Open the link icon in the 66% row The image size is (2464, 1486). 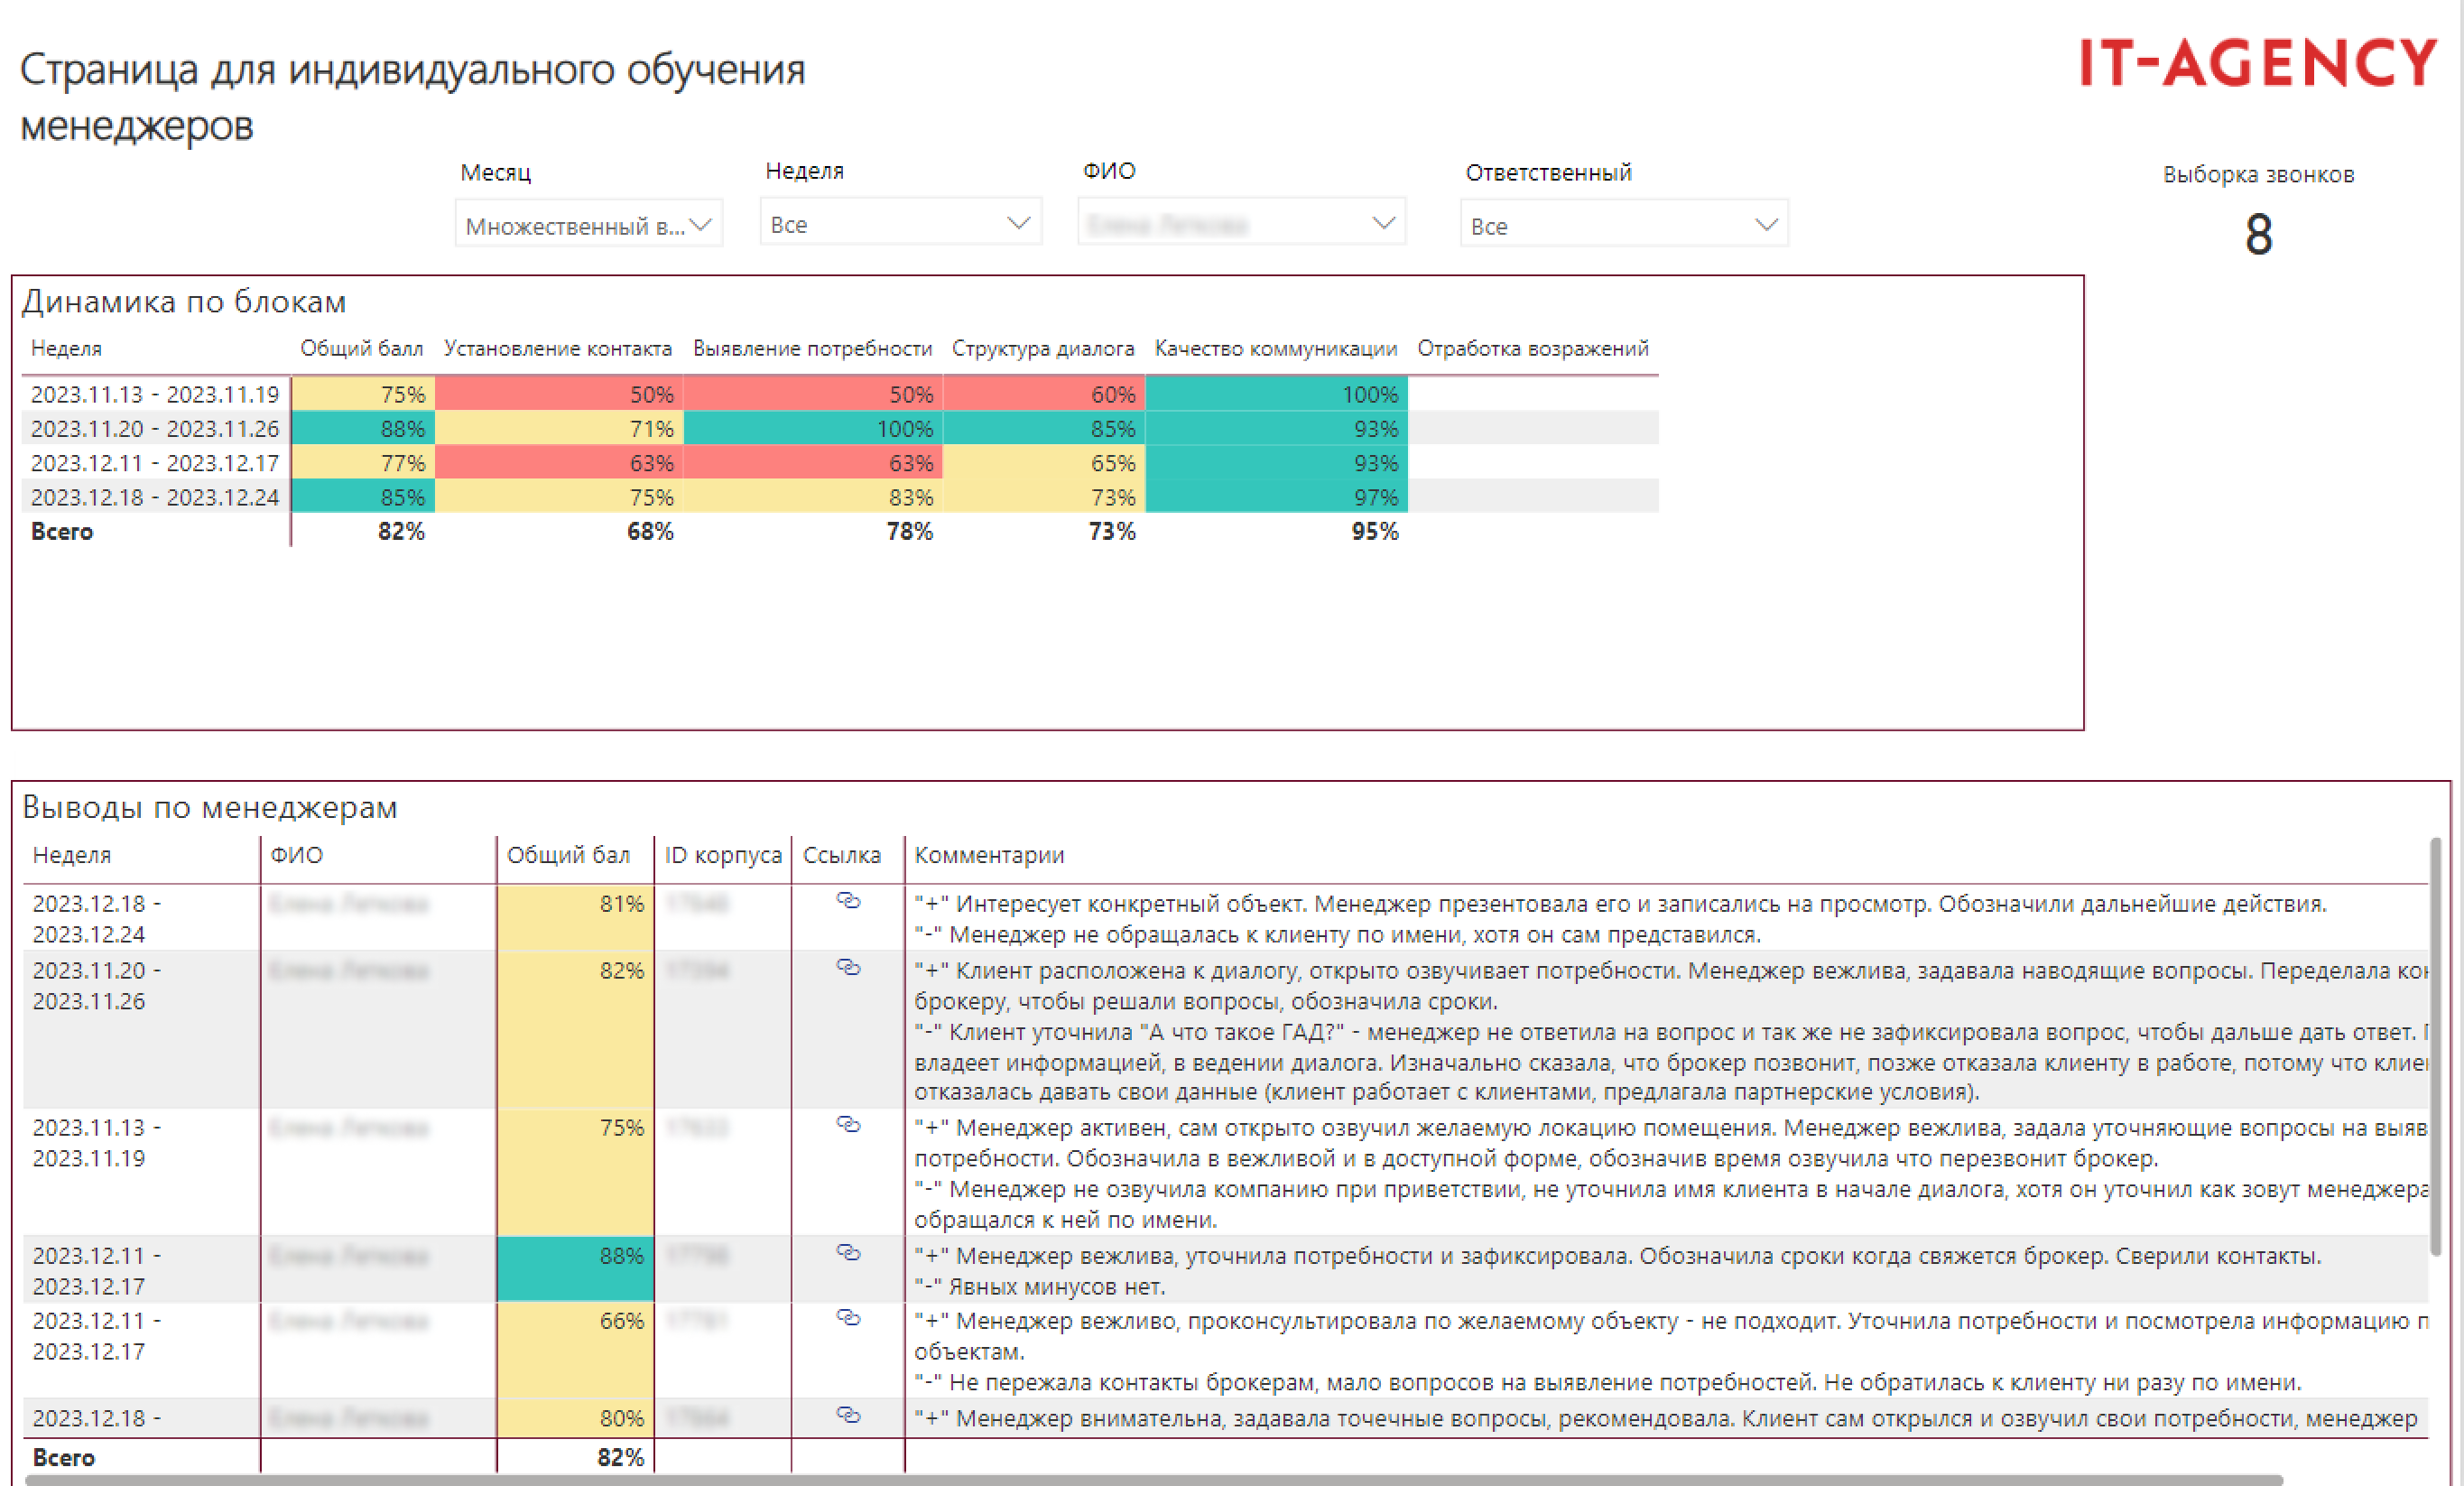848,1318
